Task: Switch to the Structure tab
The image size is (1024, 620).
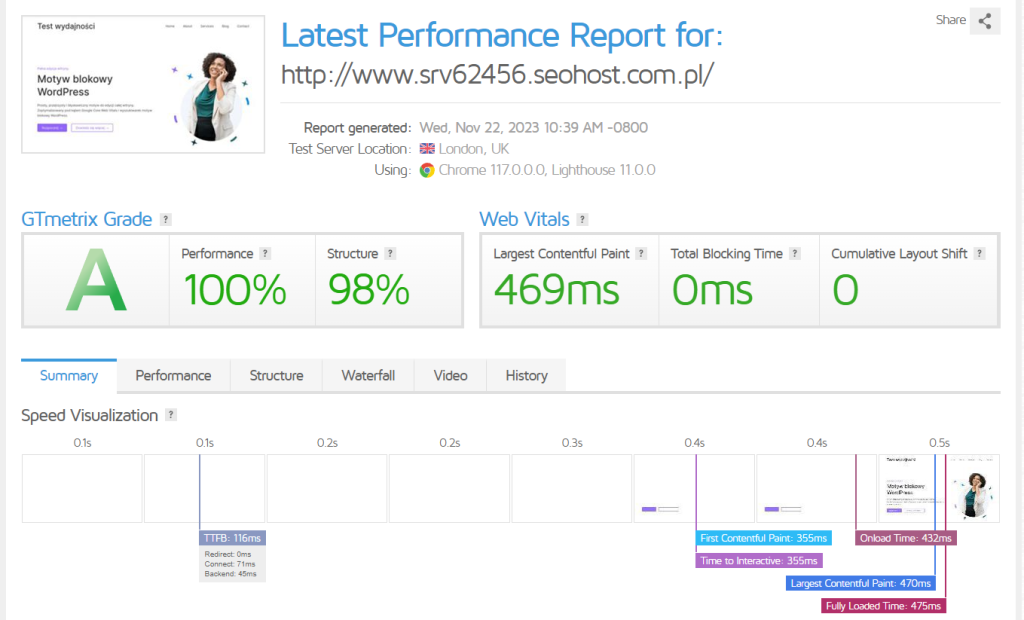Action: click(276, 376)
